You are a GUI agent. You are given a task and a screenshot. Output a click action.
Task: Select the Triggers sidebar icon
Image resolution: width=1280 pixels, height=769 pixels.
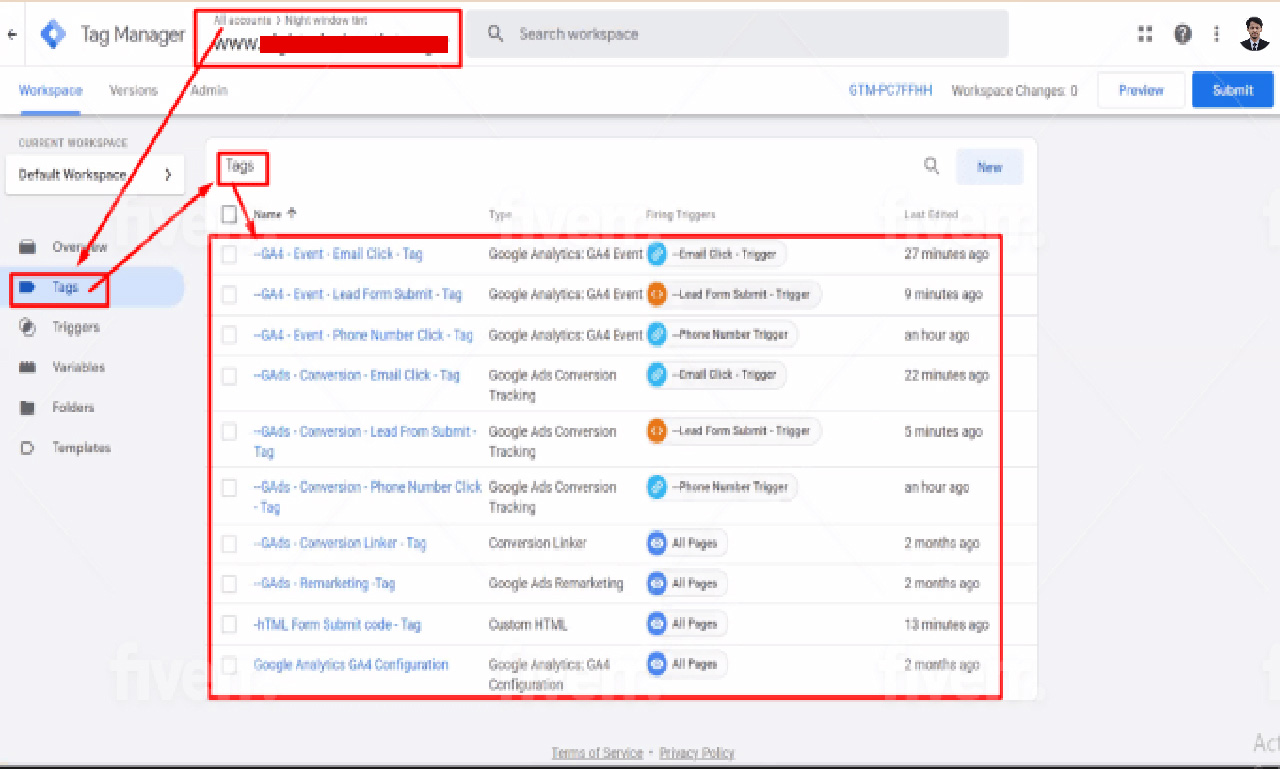pyautogui.click(x=78, y=327)
